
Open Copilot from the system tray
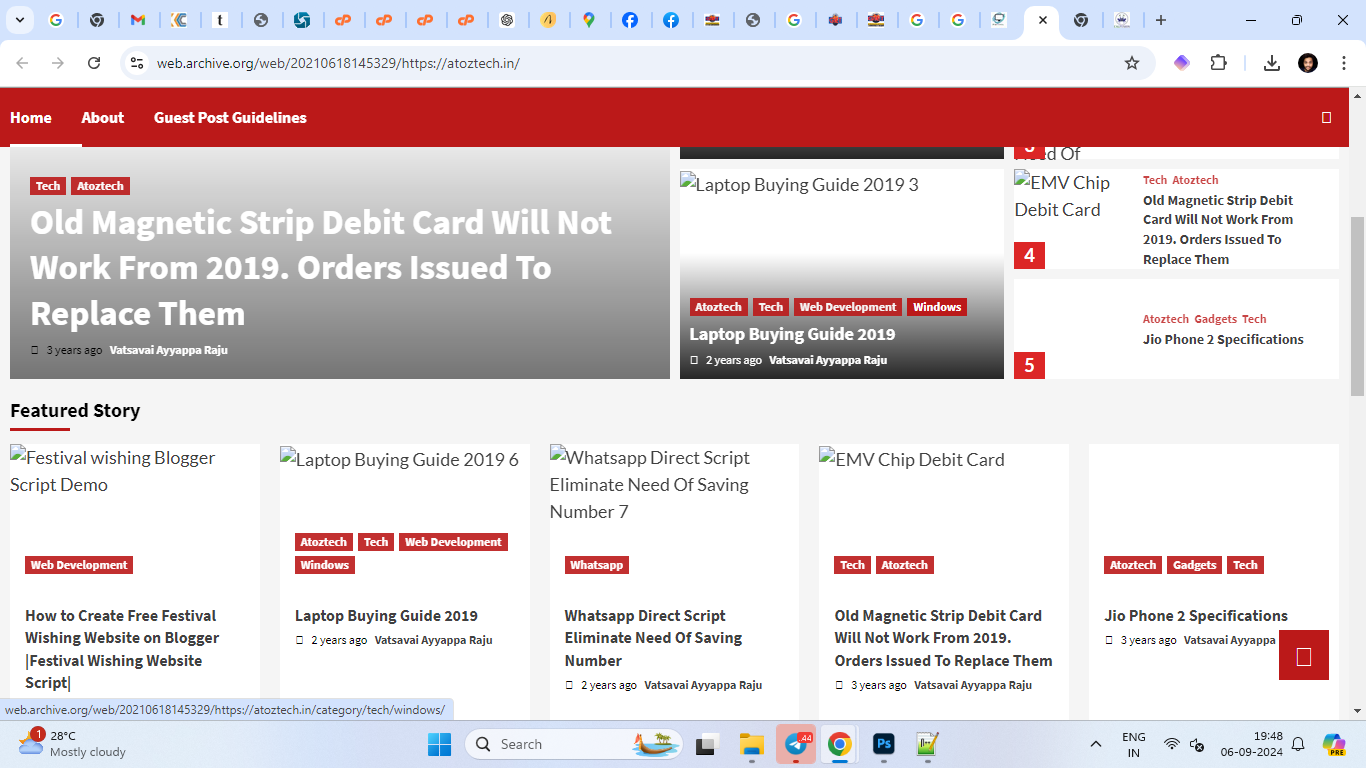[1333, 744]
